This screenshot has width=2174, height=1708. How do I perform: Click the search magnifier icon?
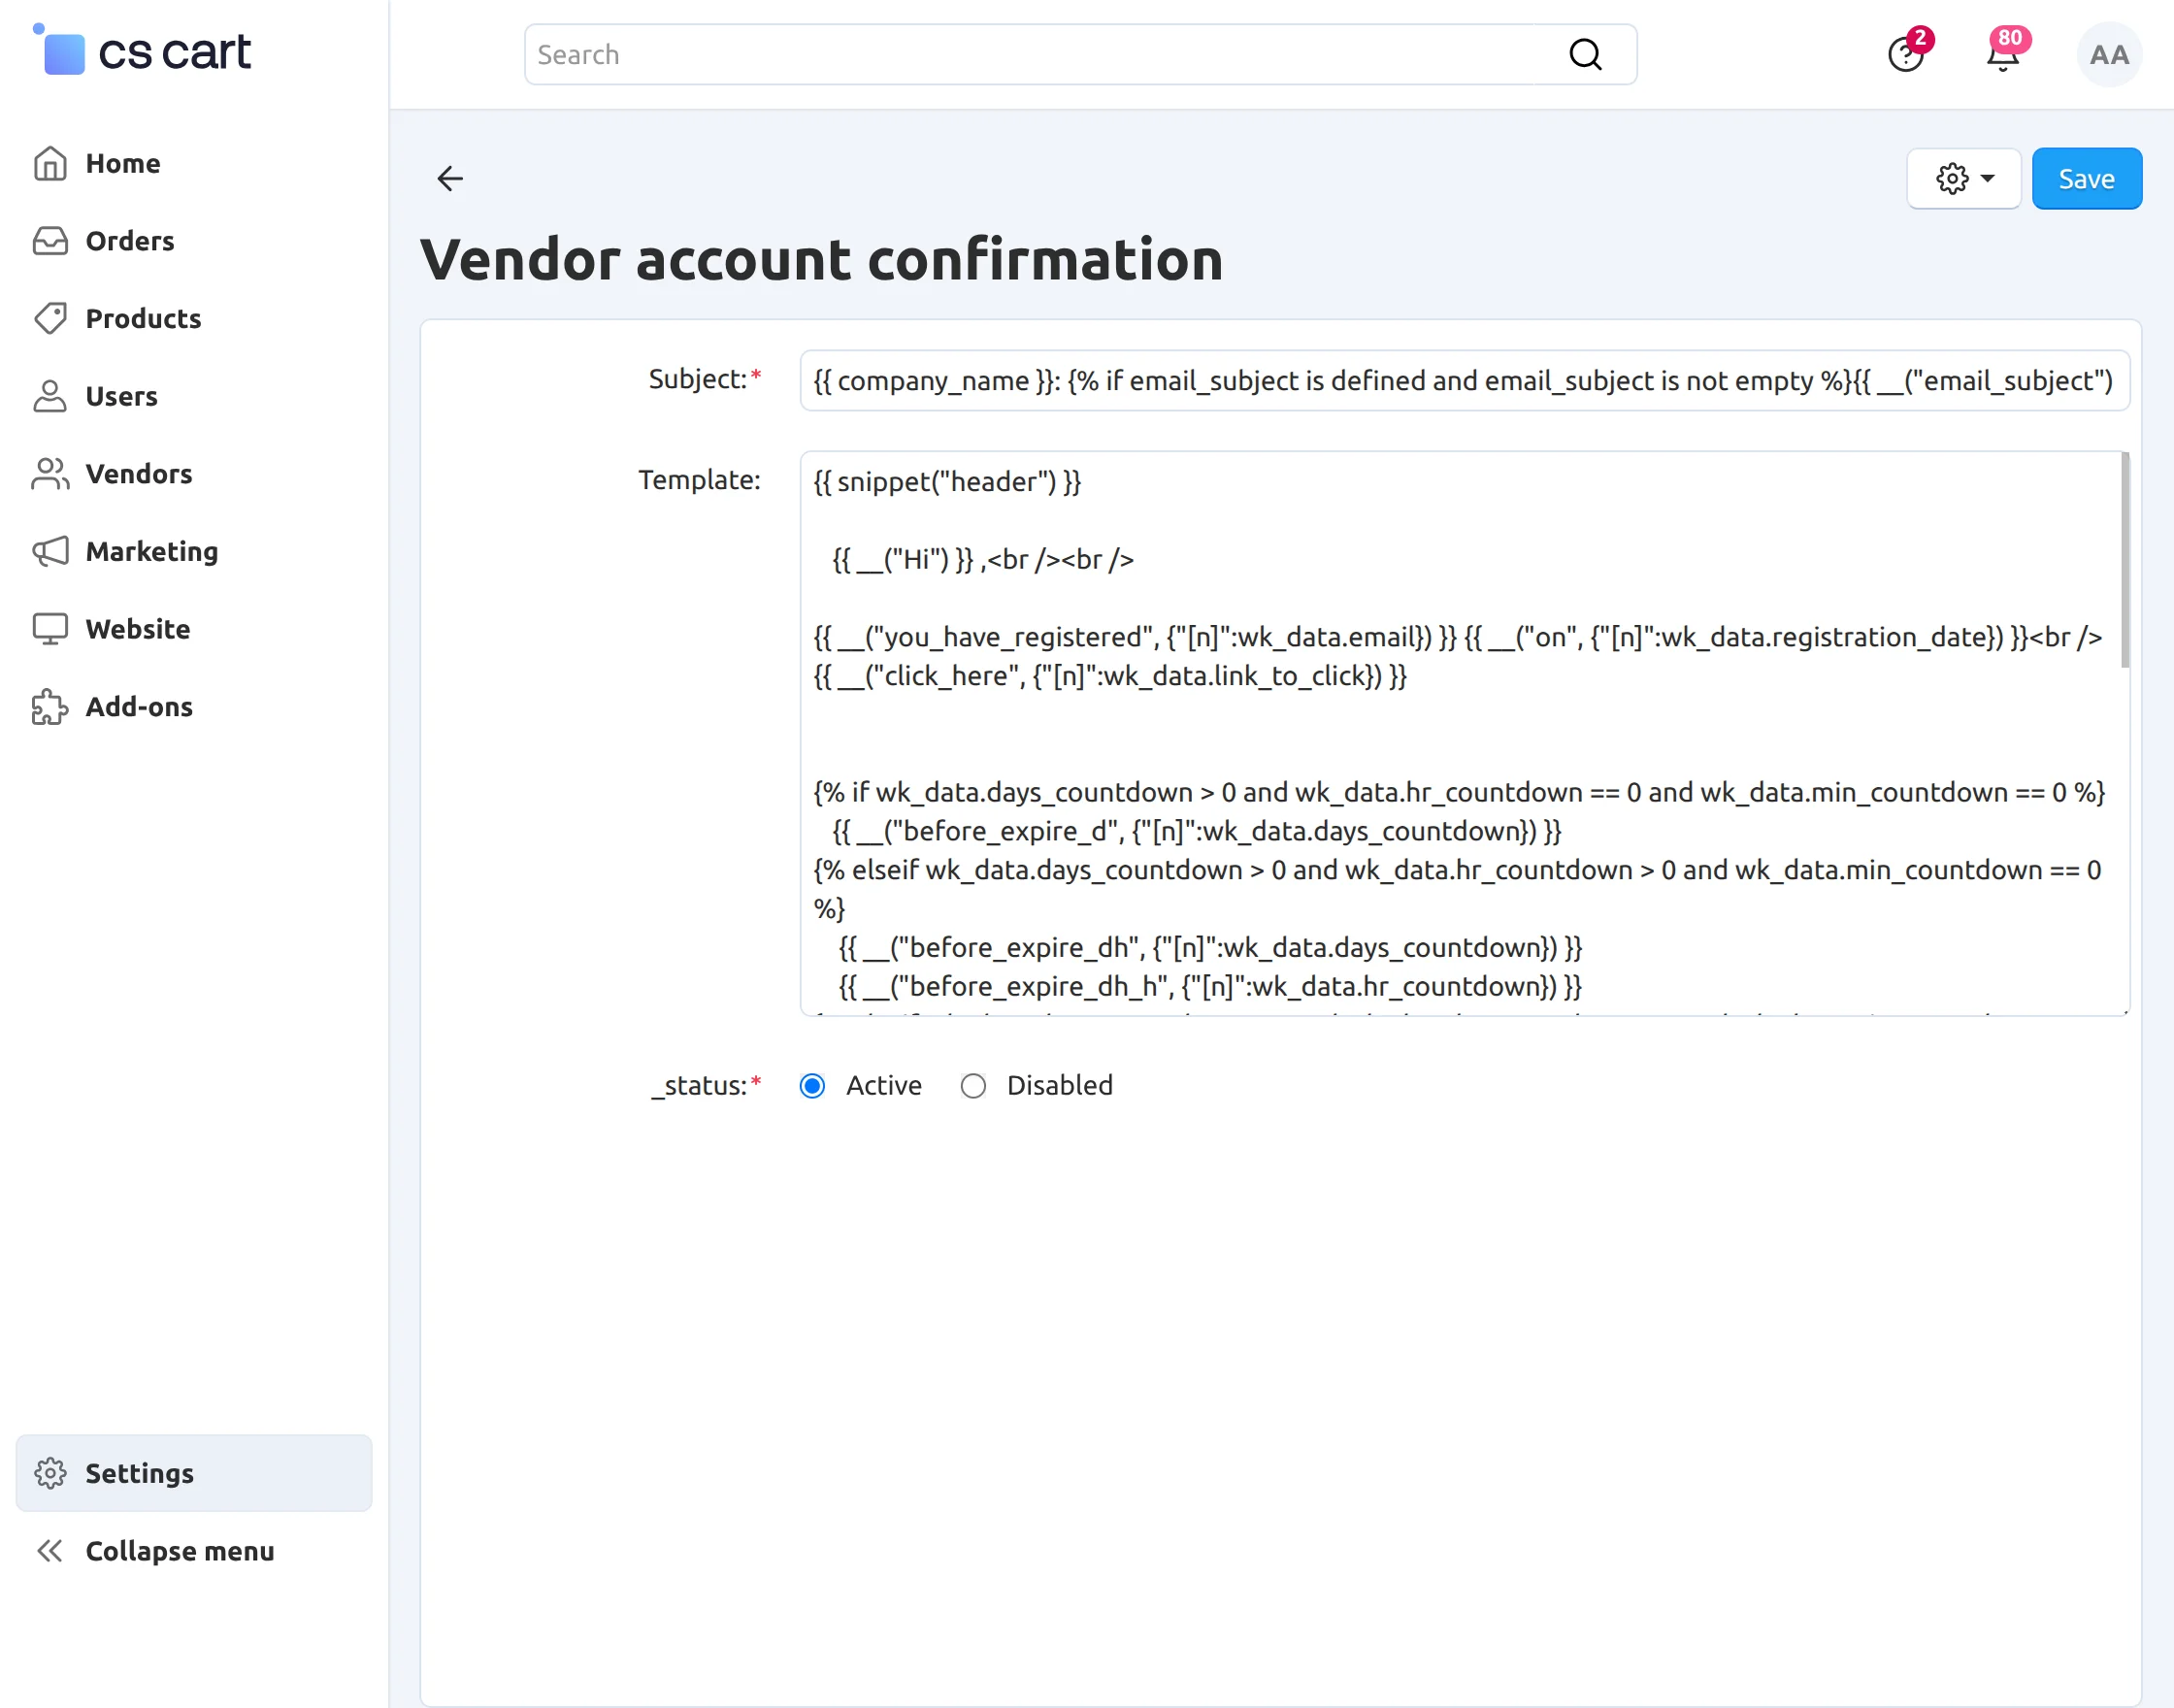point(1585,54)
